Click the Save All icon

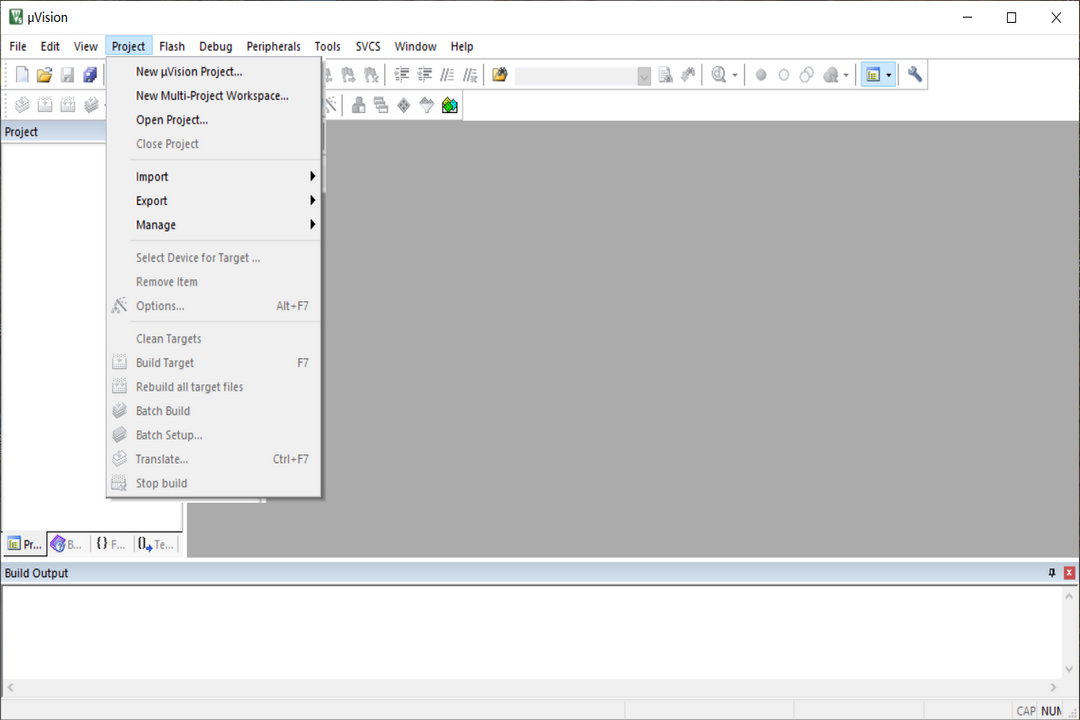pos(90,75)
